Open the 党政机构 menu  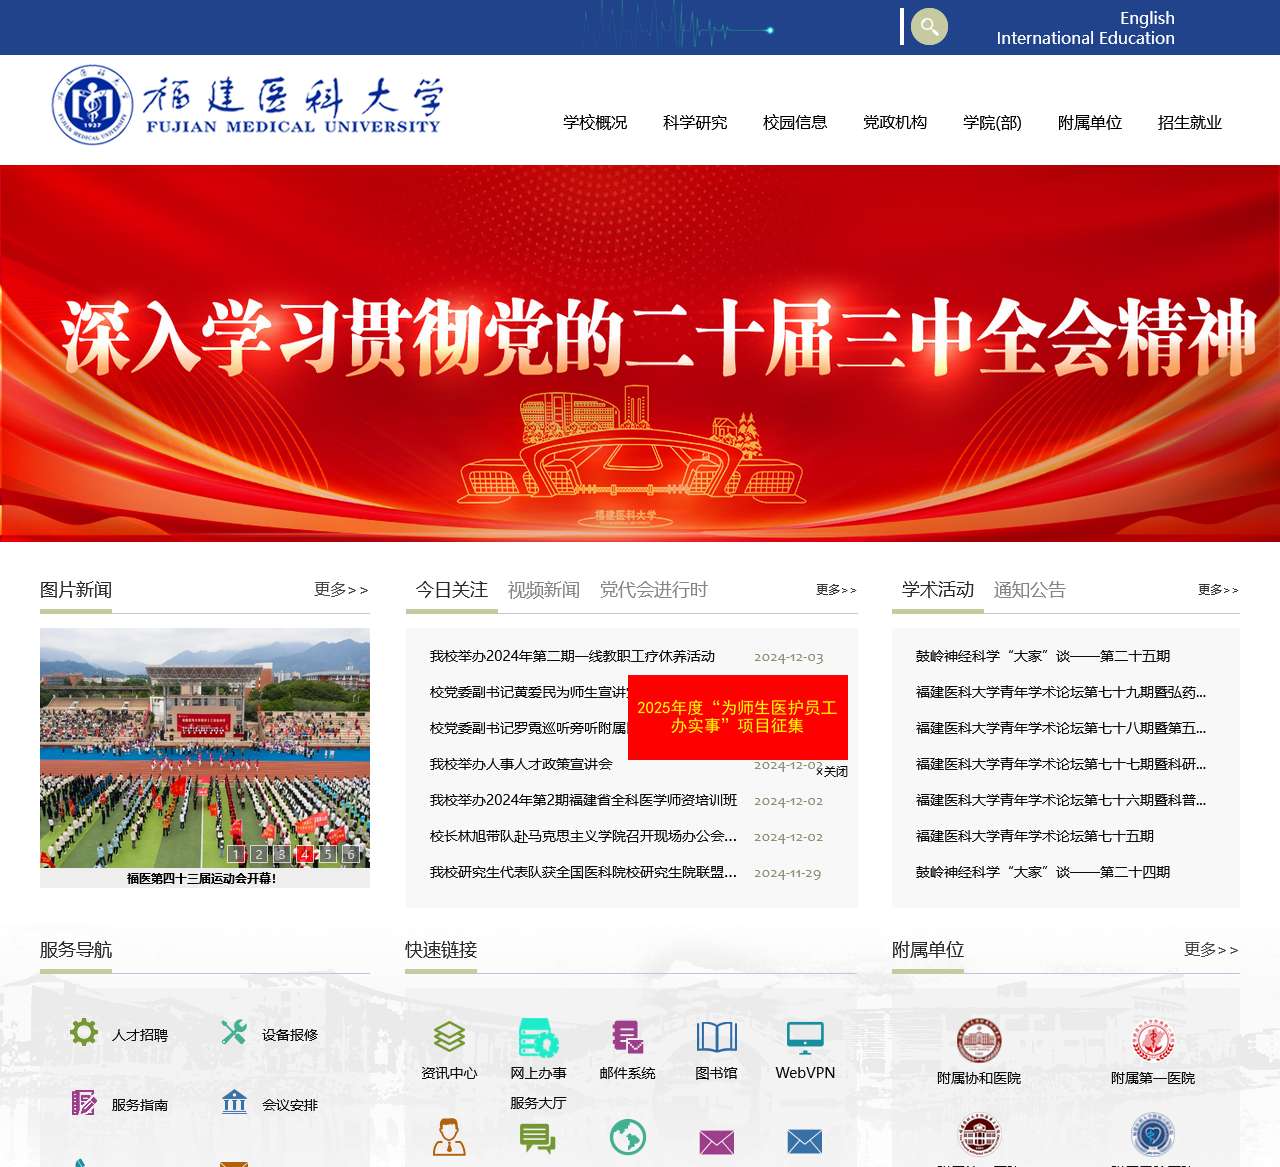tap(895, 123)
